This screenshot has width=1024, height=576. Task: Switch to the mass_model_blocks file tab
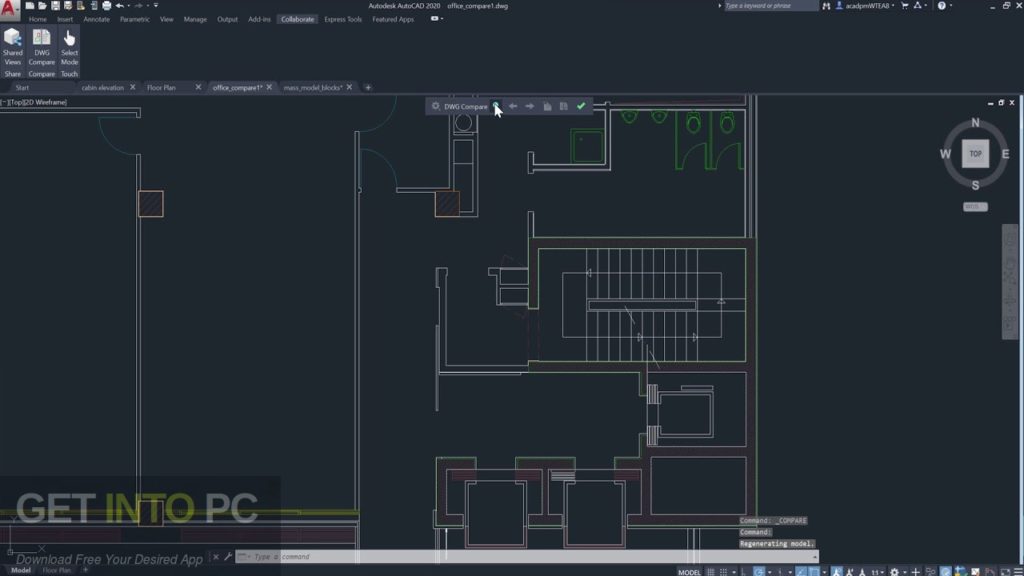point(313,87)
